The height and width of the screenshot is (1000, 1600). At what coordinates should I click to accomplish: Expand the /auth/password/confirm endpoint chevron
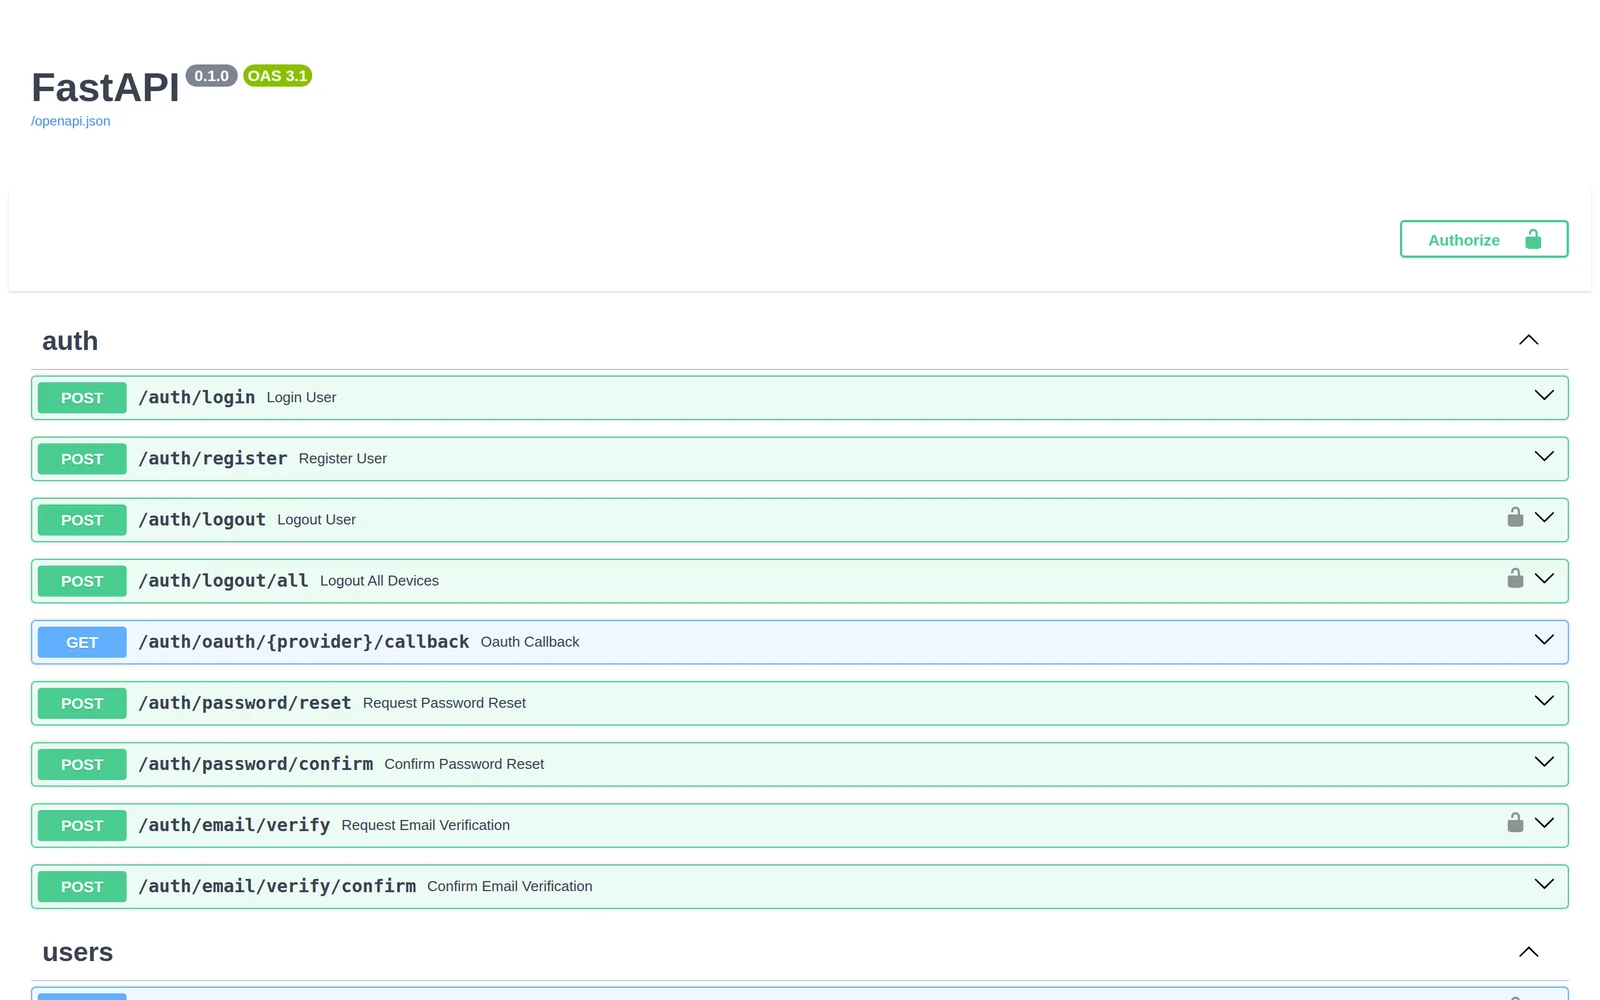(x=1544, y=761)
